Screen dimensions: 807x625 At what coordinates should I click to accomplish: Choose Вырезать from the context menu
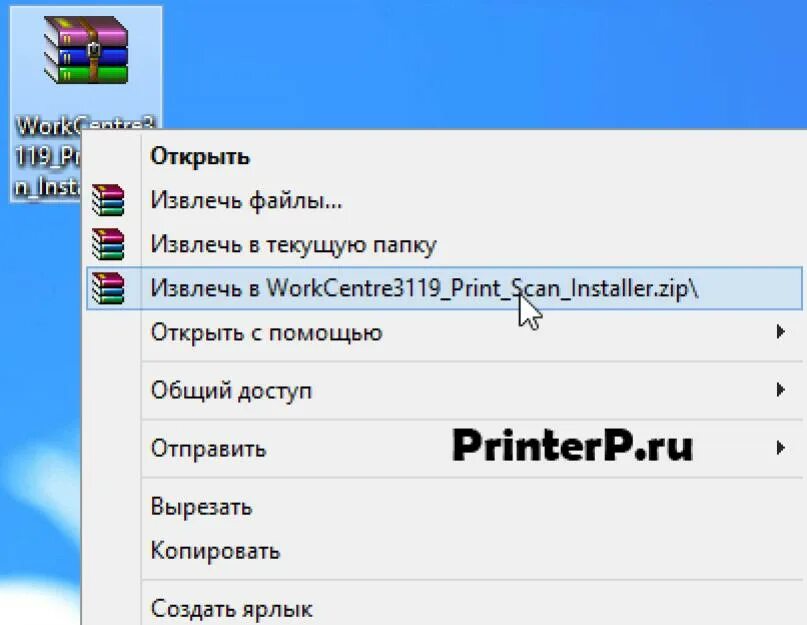click(445, 507)
